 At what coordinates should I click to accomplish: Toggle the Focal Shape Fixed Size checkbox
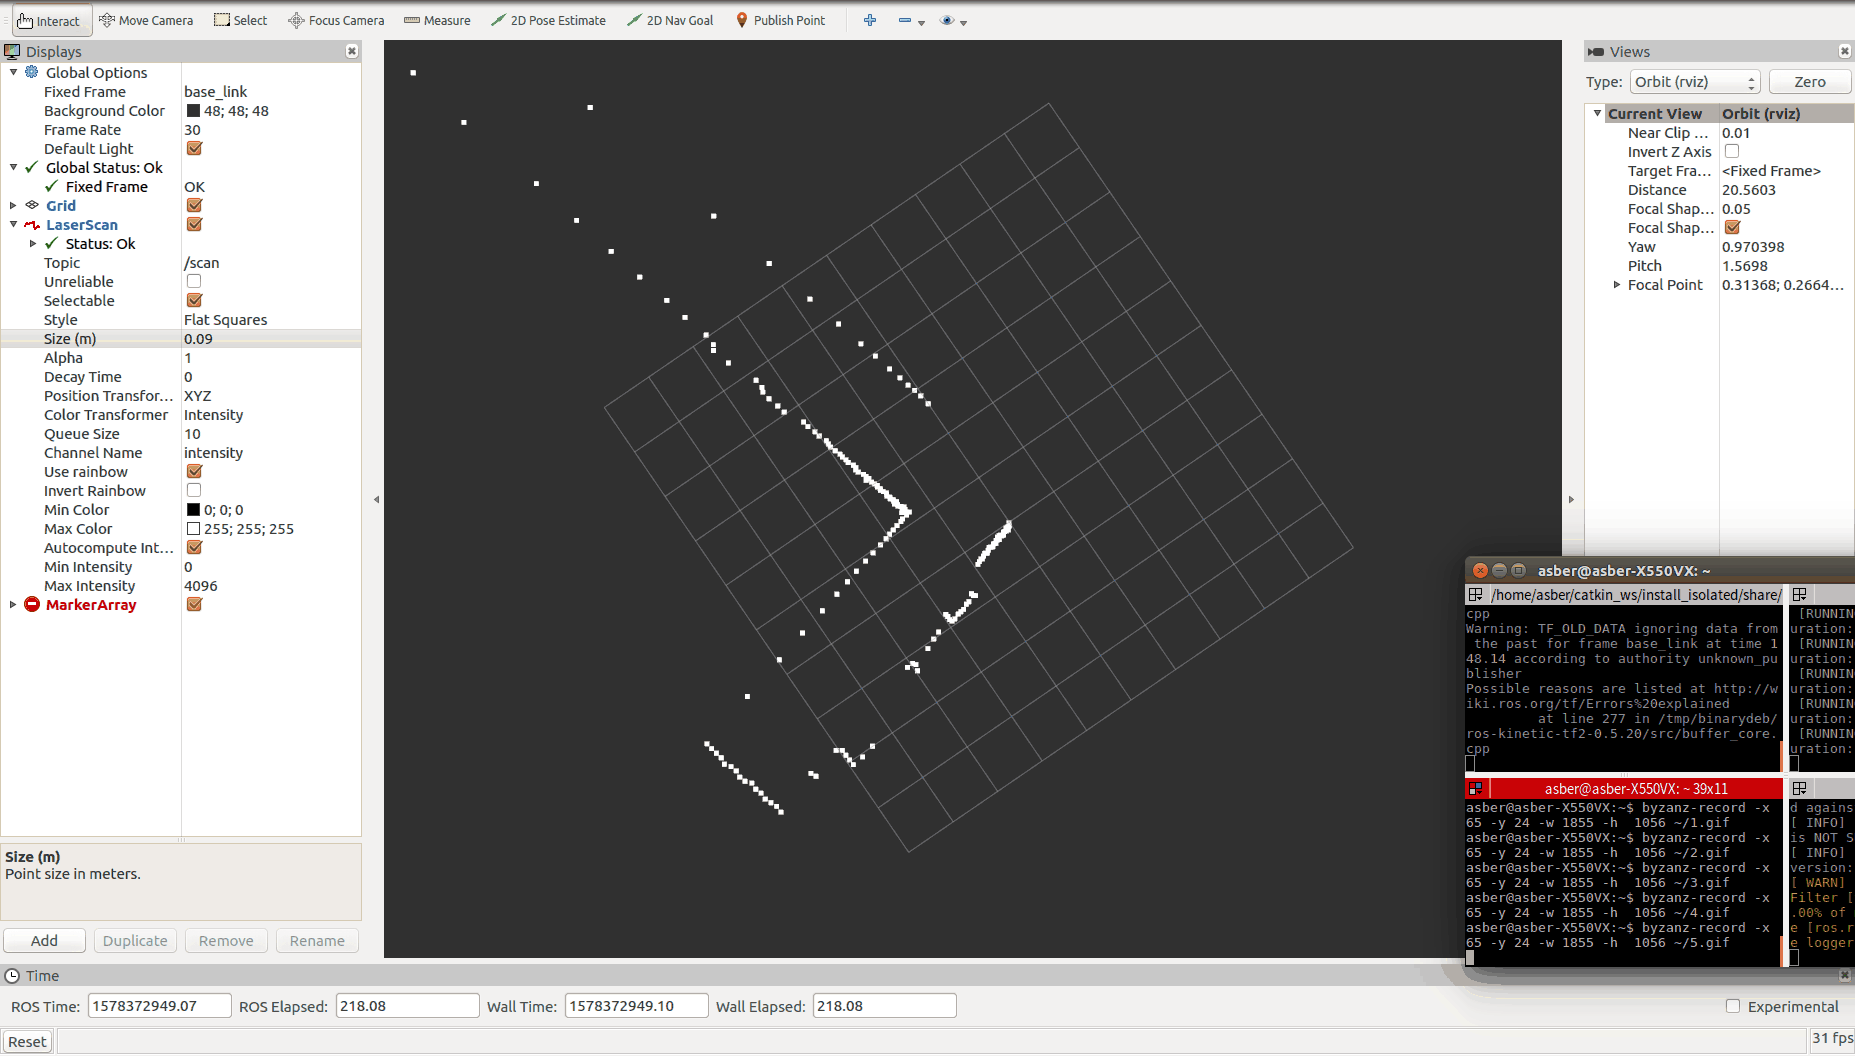tap(1732, 227)
